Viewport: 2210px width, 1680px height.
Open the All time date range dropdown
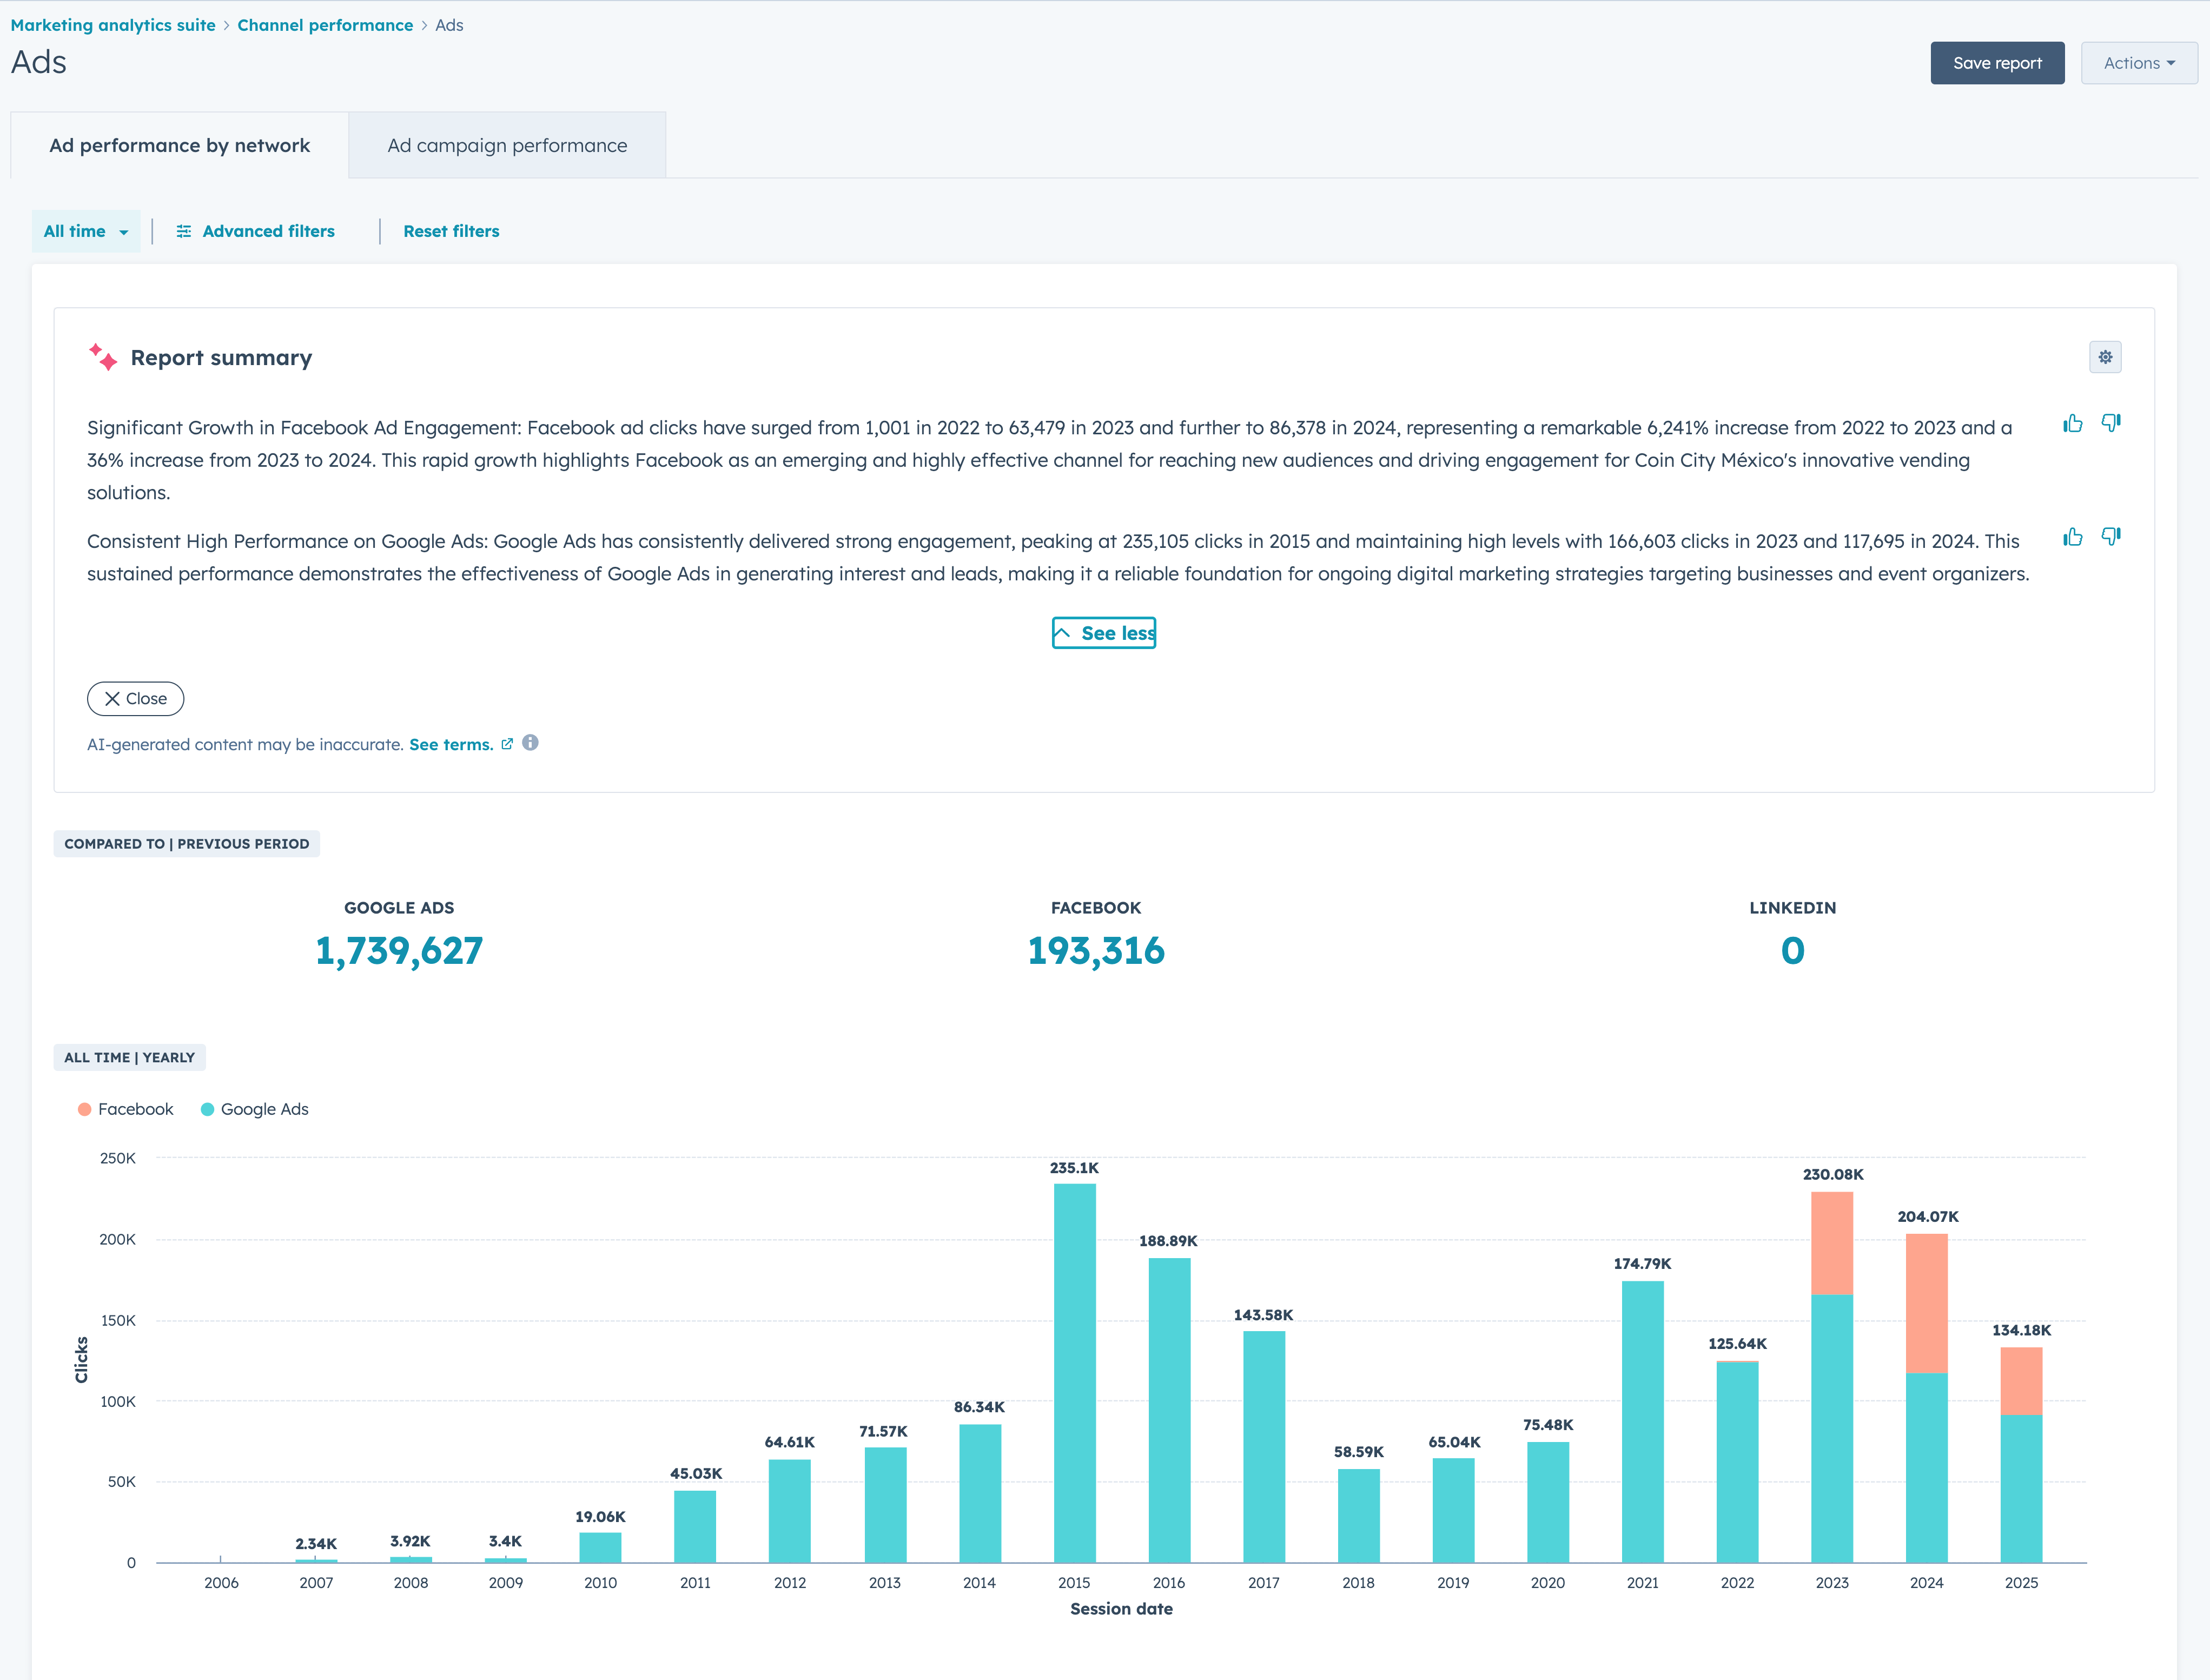tap(85, 231)
